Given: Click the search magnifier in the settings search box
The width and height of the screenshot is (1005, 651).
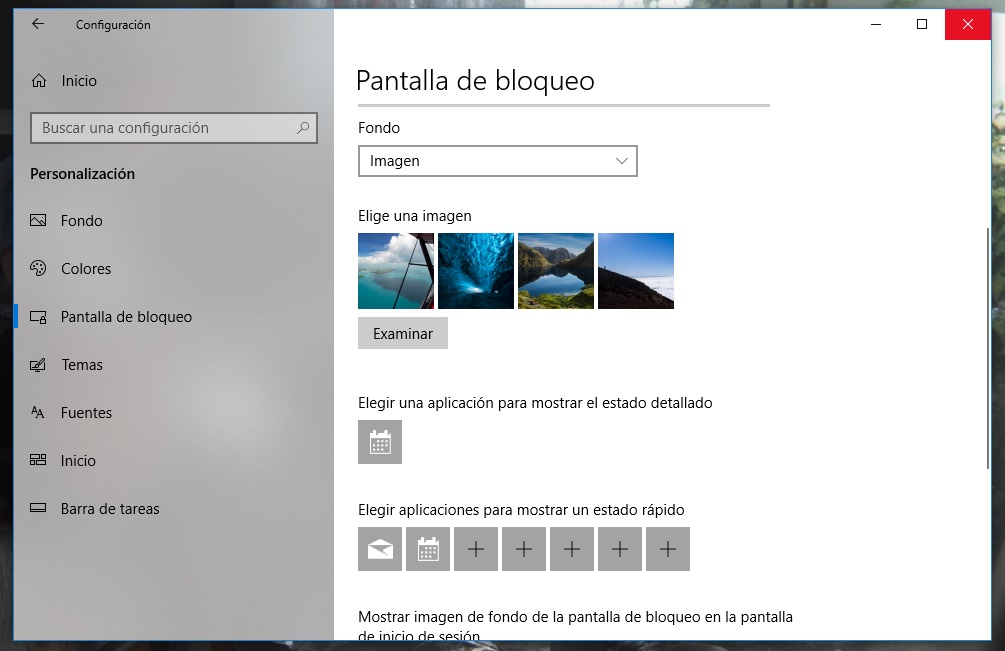Looking at the screenshot, I should click(301, 128).
